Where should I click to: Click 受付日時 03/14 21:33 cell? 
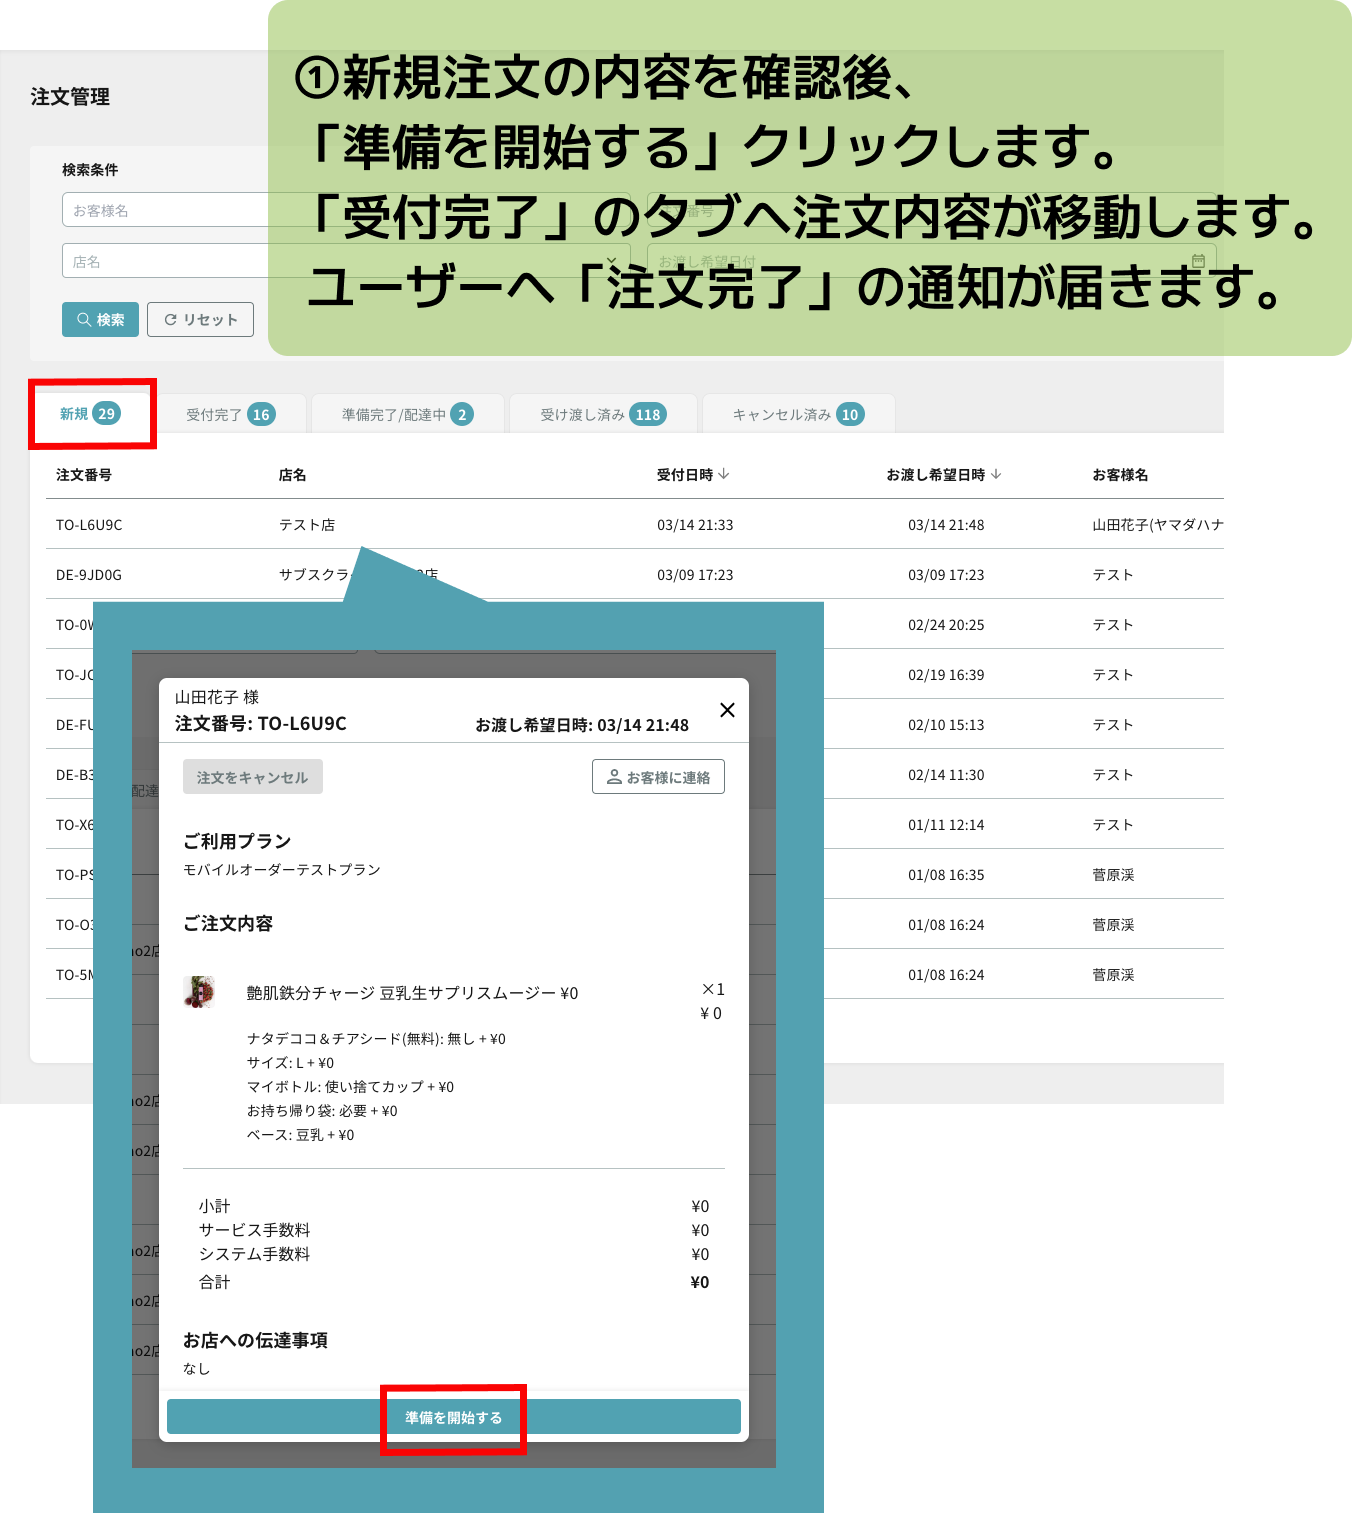coord(695,525)
